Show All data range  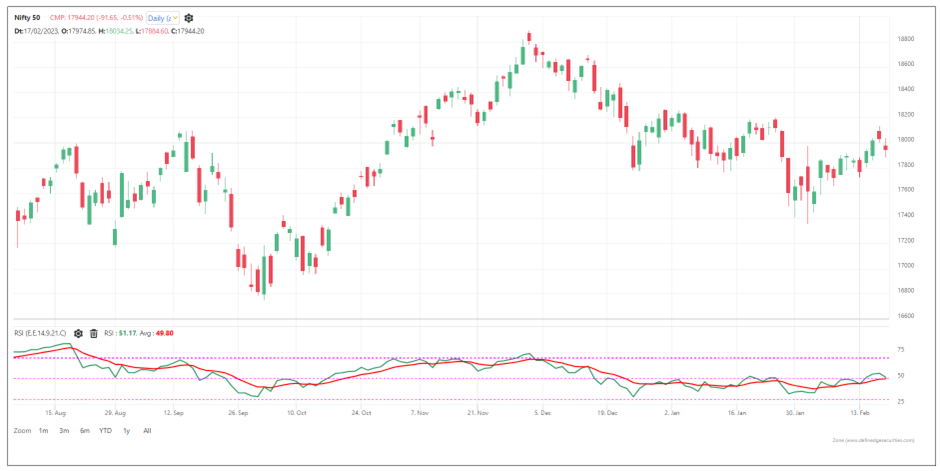point(147,430)
